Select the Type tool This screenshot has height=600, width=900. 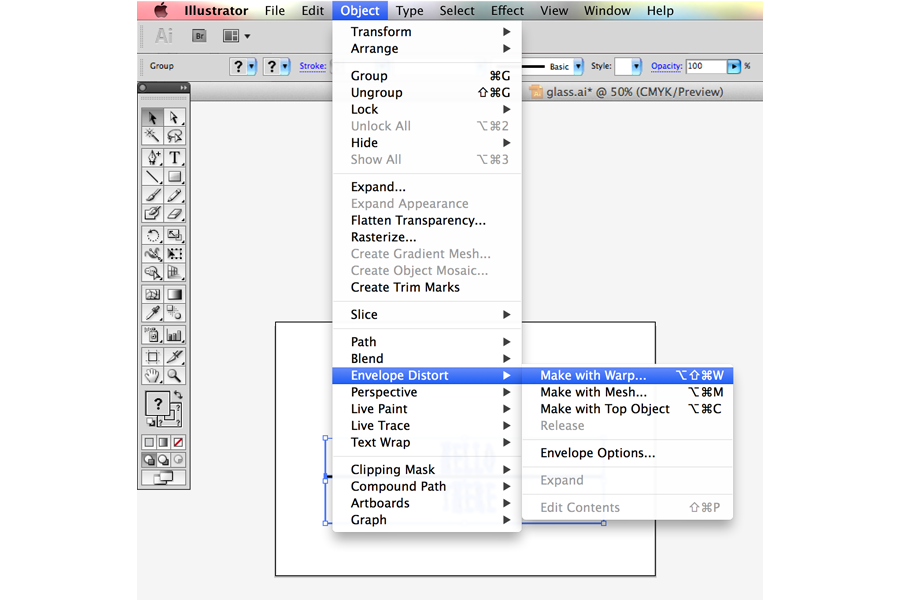tap(174, 157)
